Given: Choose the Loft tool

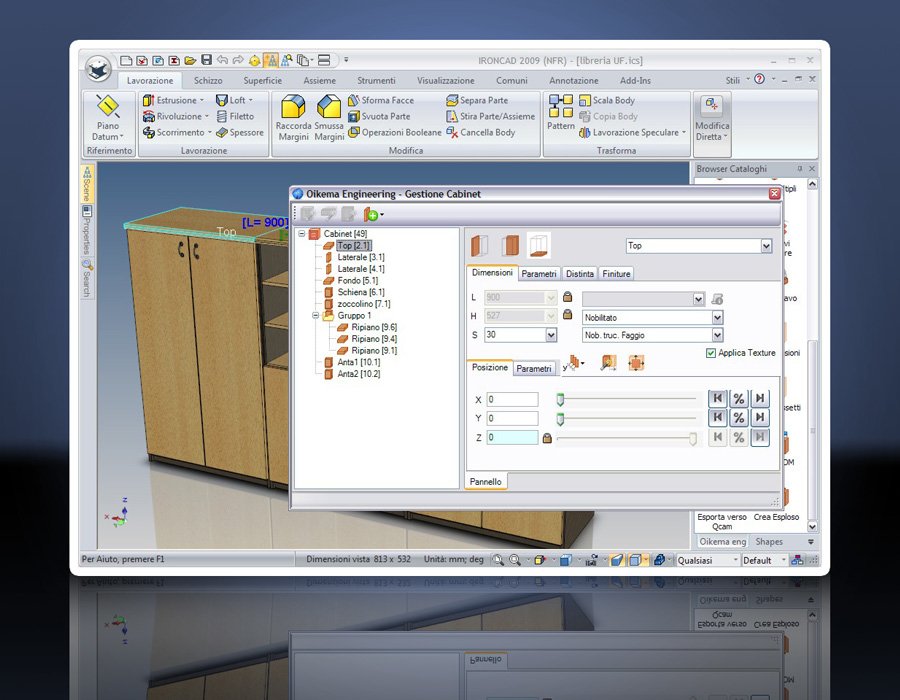Looking at the screenshot, I should 234,100.
